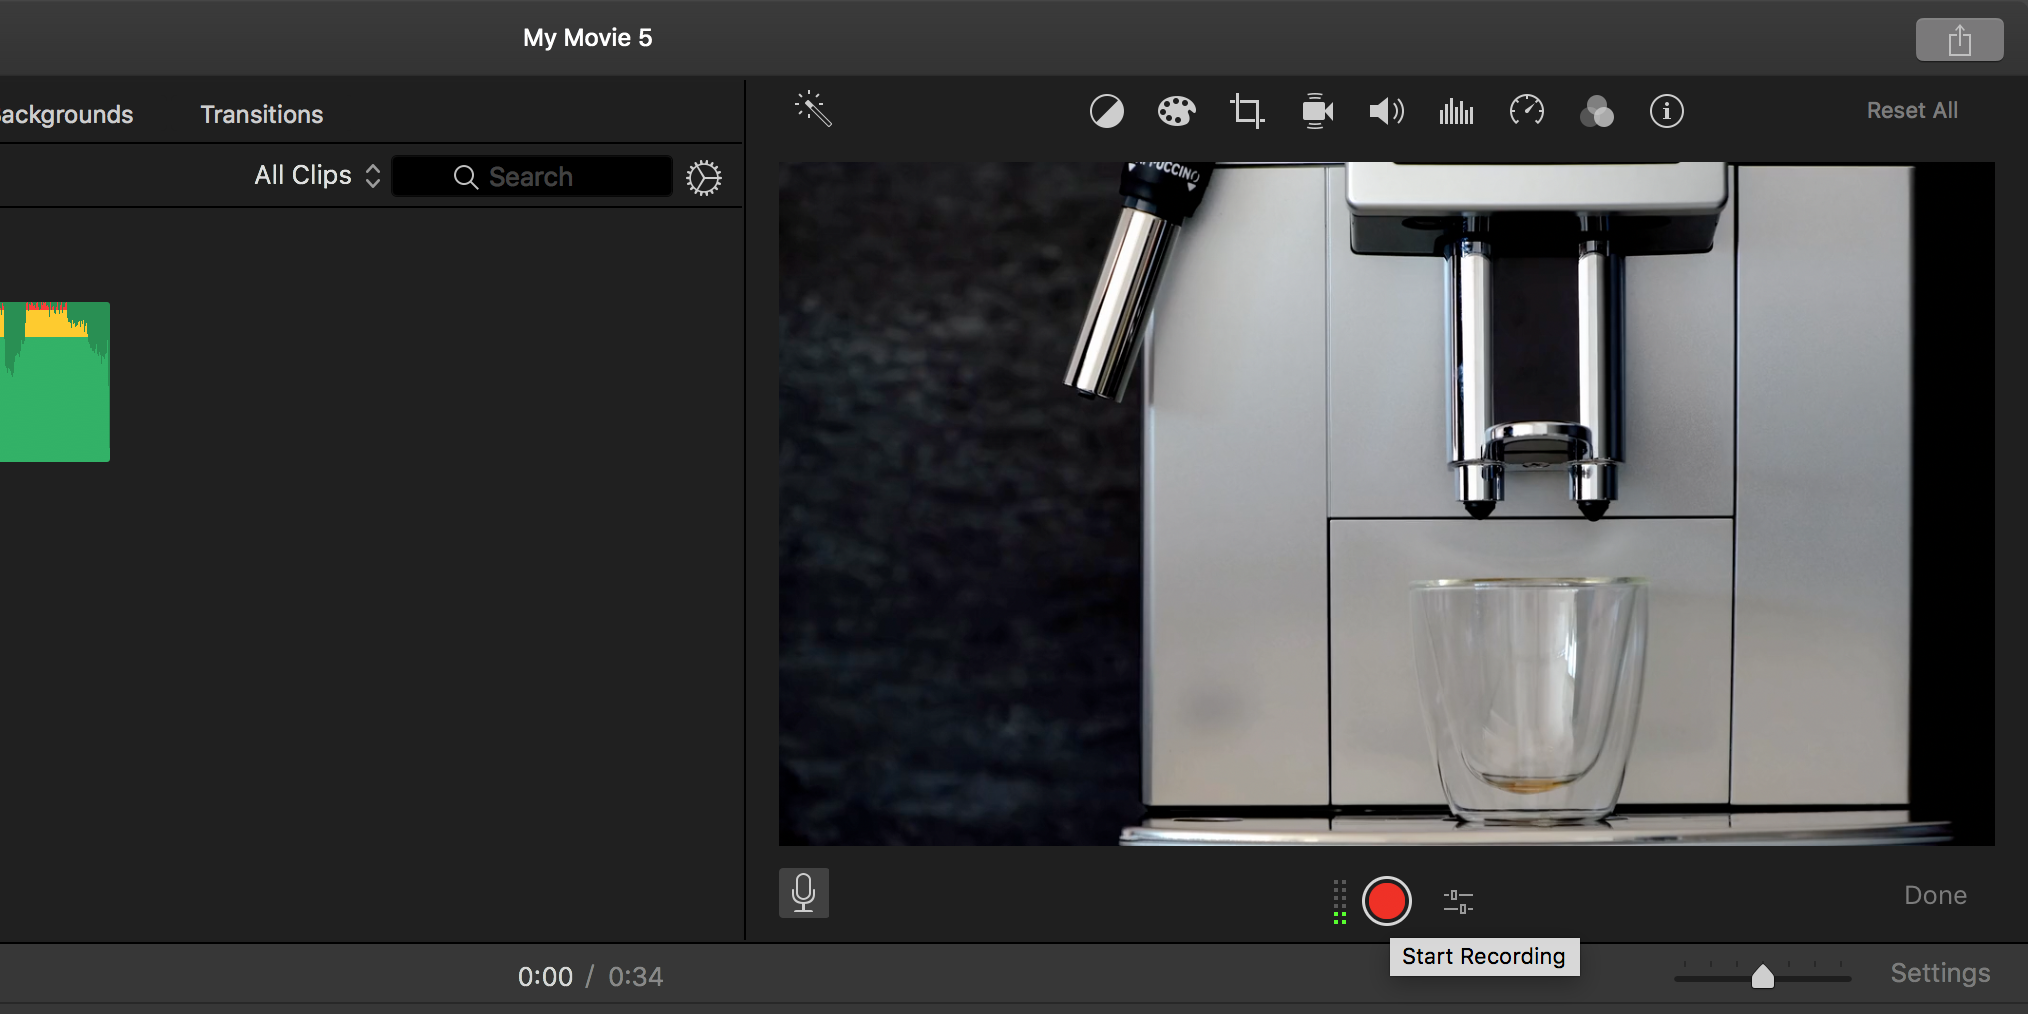Click Done to finish voiceover recording
This screenshot has width=2028, height=1014.
tap(1934, 894)
